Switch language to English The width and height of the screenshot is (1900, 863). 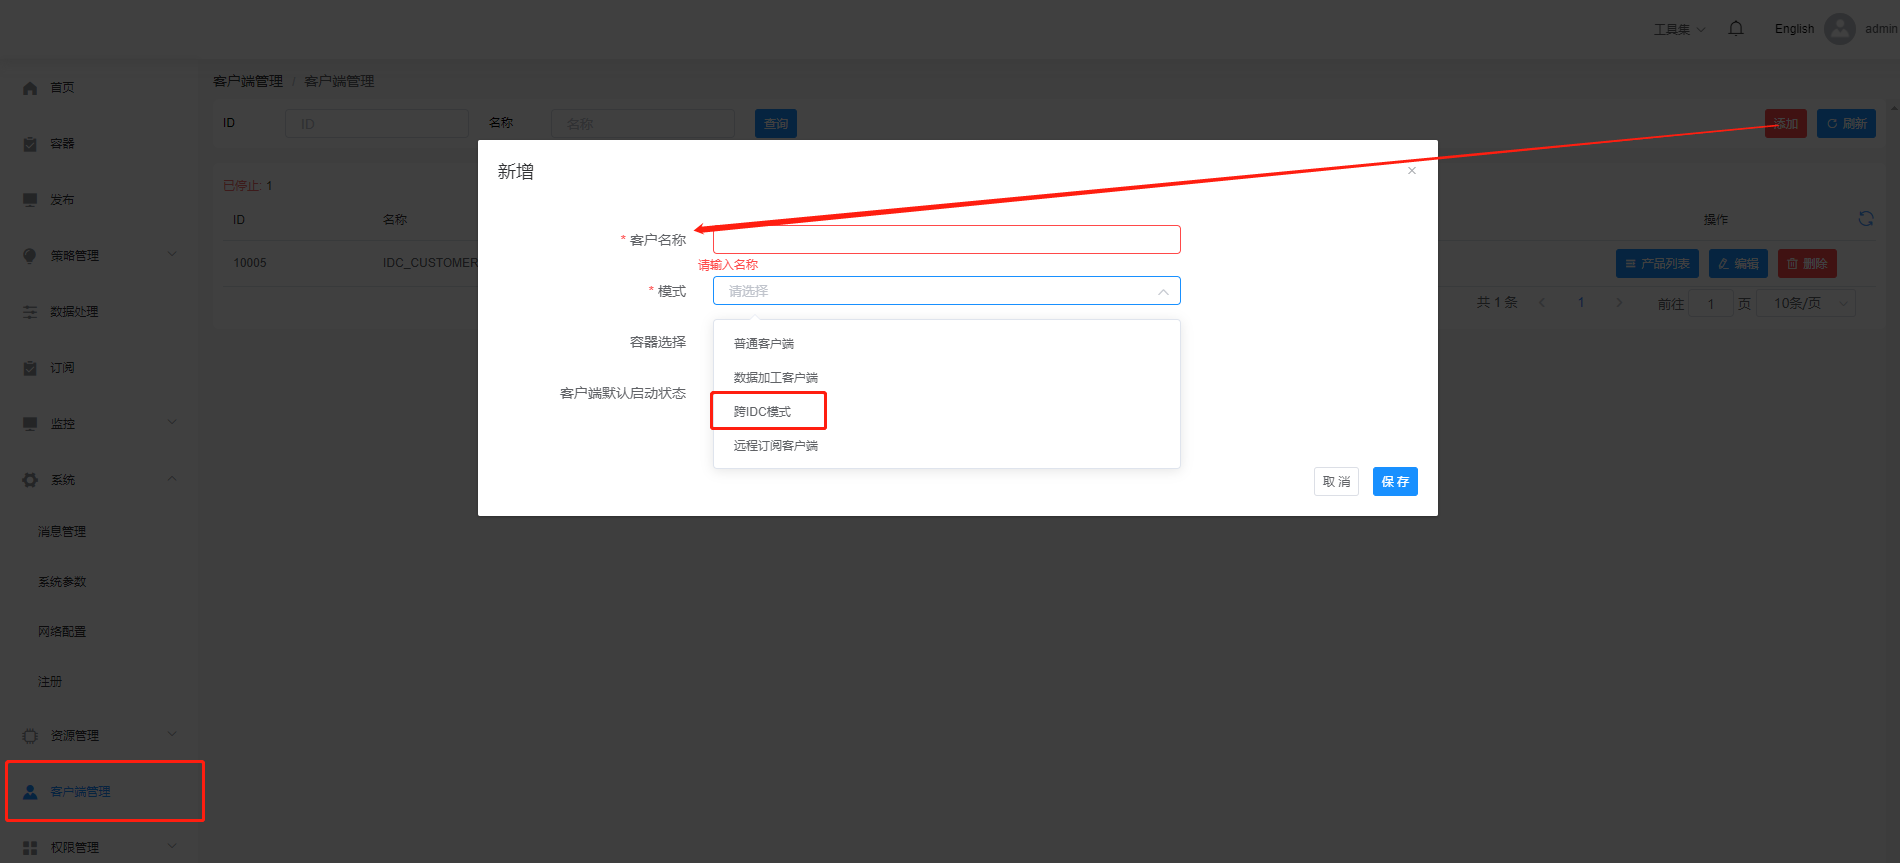click(1794, 29)
